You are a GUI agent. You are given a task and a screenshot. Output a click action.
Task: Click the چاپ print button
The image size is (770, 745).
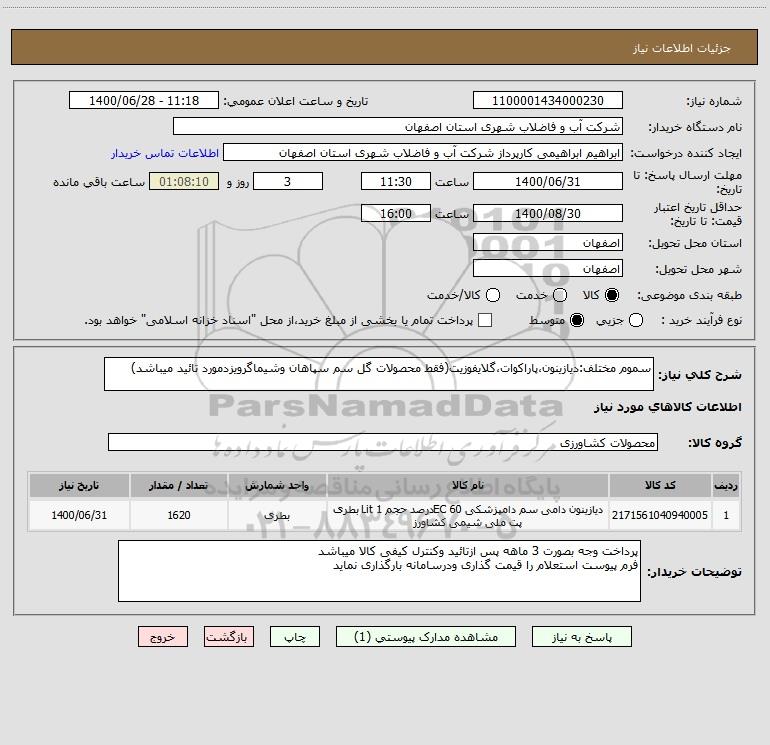point(295,637)
